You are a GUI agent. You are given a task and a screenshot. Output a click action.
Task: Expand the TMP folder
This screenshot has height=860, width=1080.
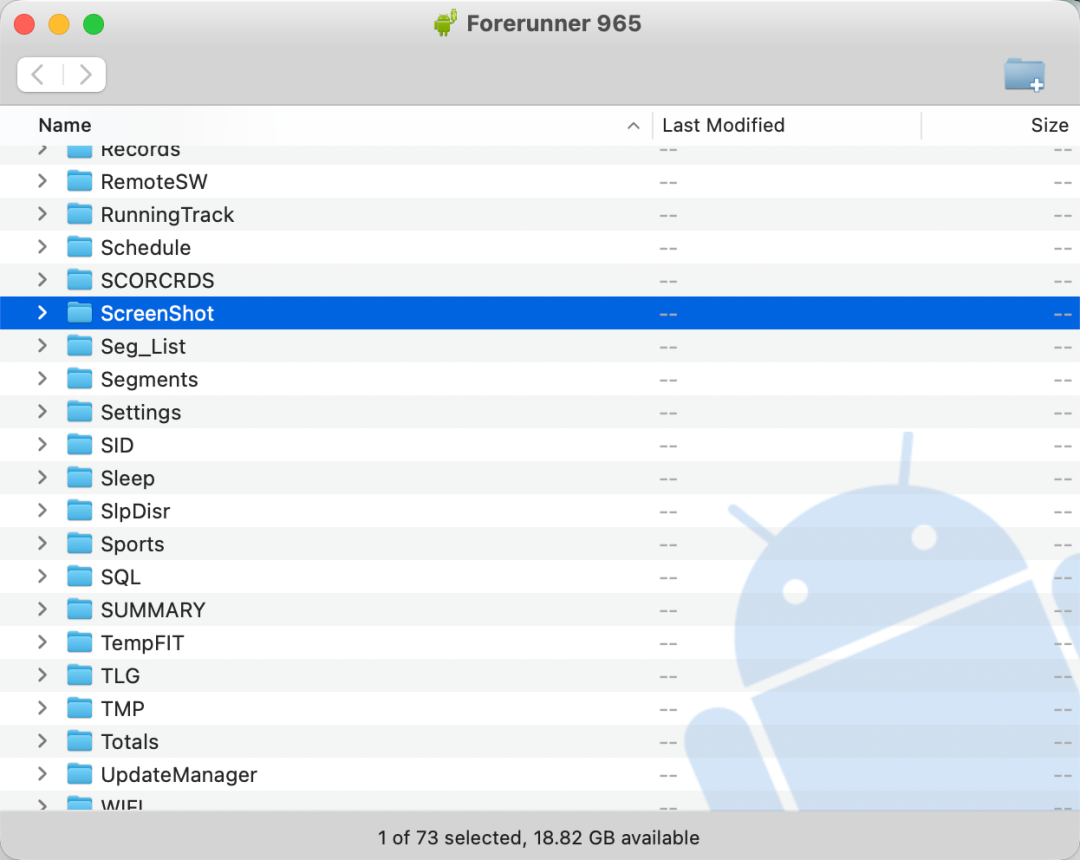[43, 708]
